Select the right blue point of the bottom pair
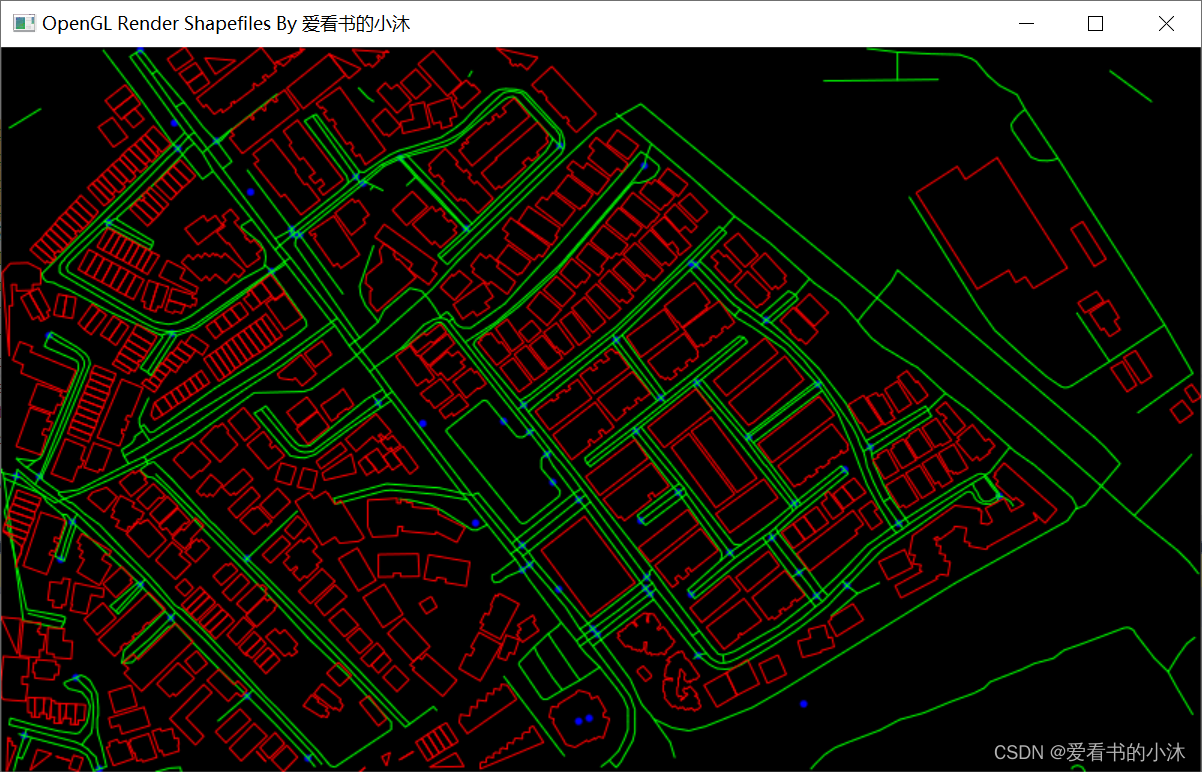 click(589, 718)
